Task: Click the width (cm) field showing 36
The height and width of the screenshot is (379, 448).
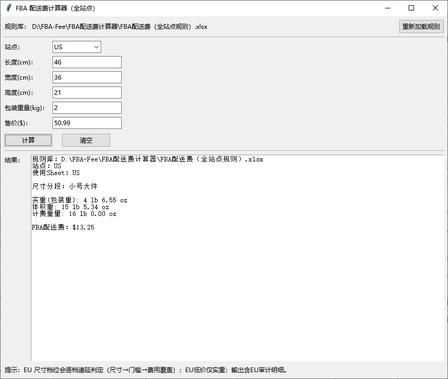Action: pyautogui.click(x=87, y=77)
